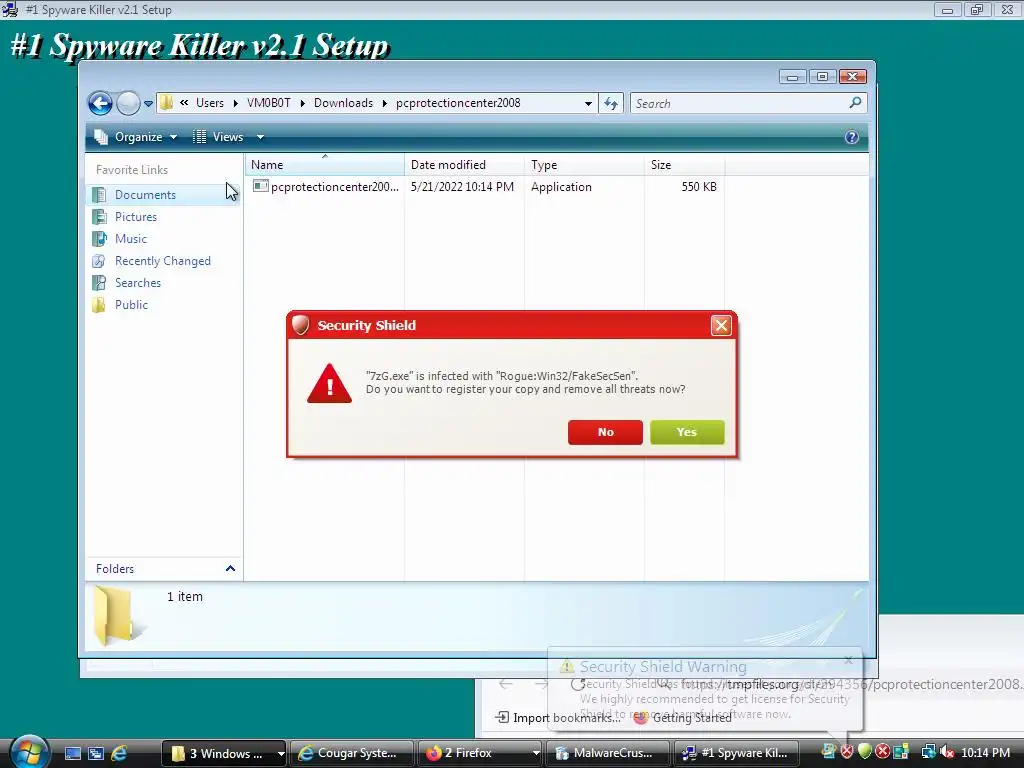Open the Organize menu
This screenshot has width=1024, height=768.
(136, 136)
